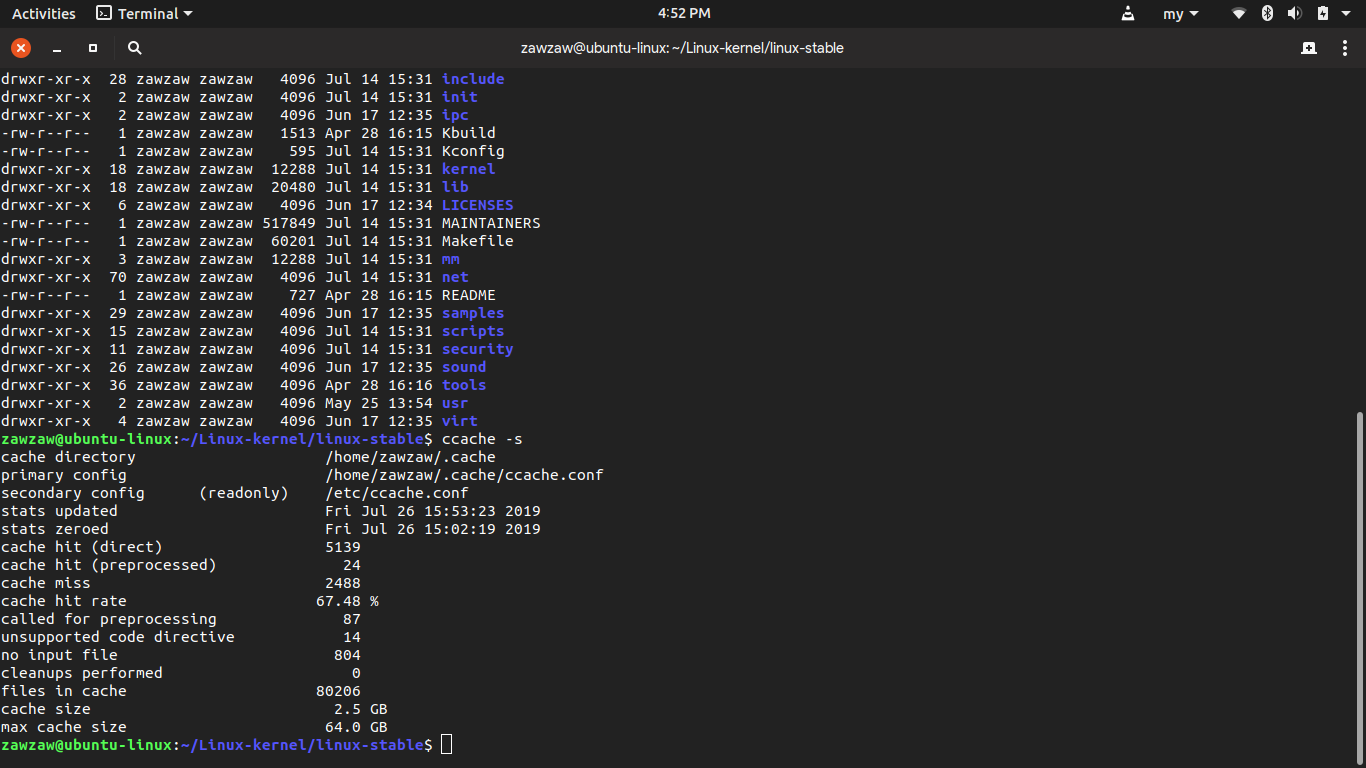This screenshot has height=768, width=1366.
Task: Click the cache hit rate 67.48 %
Action: click(347, 601)
